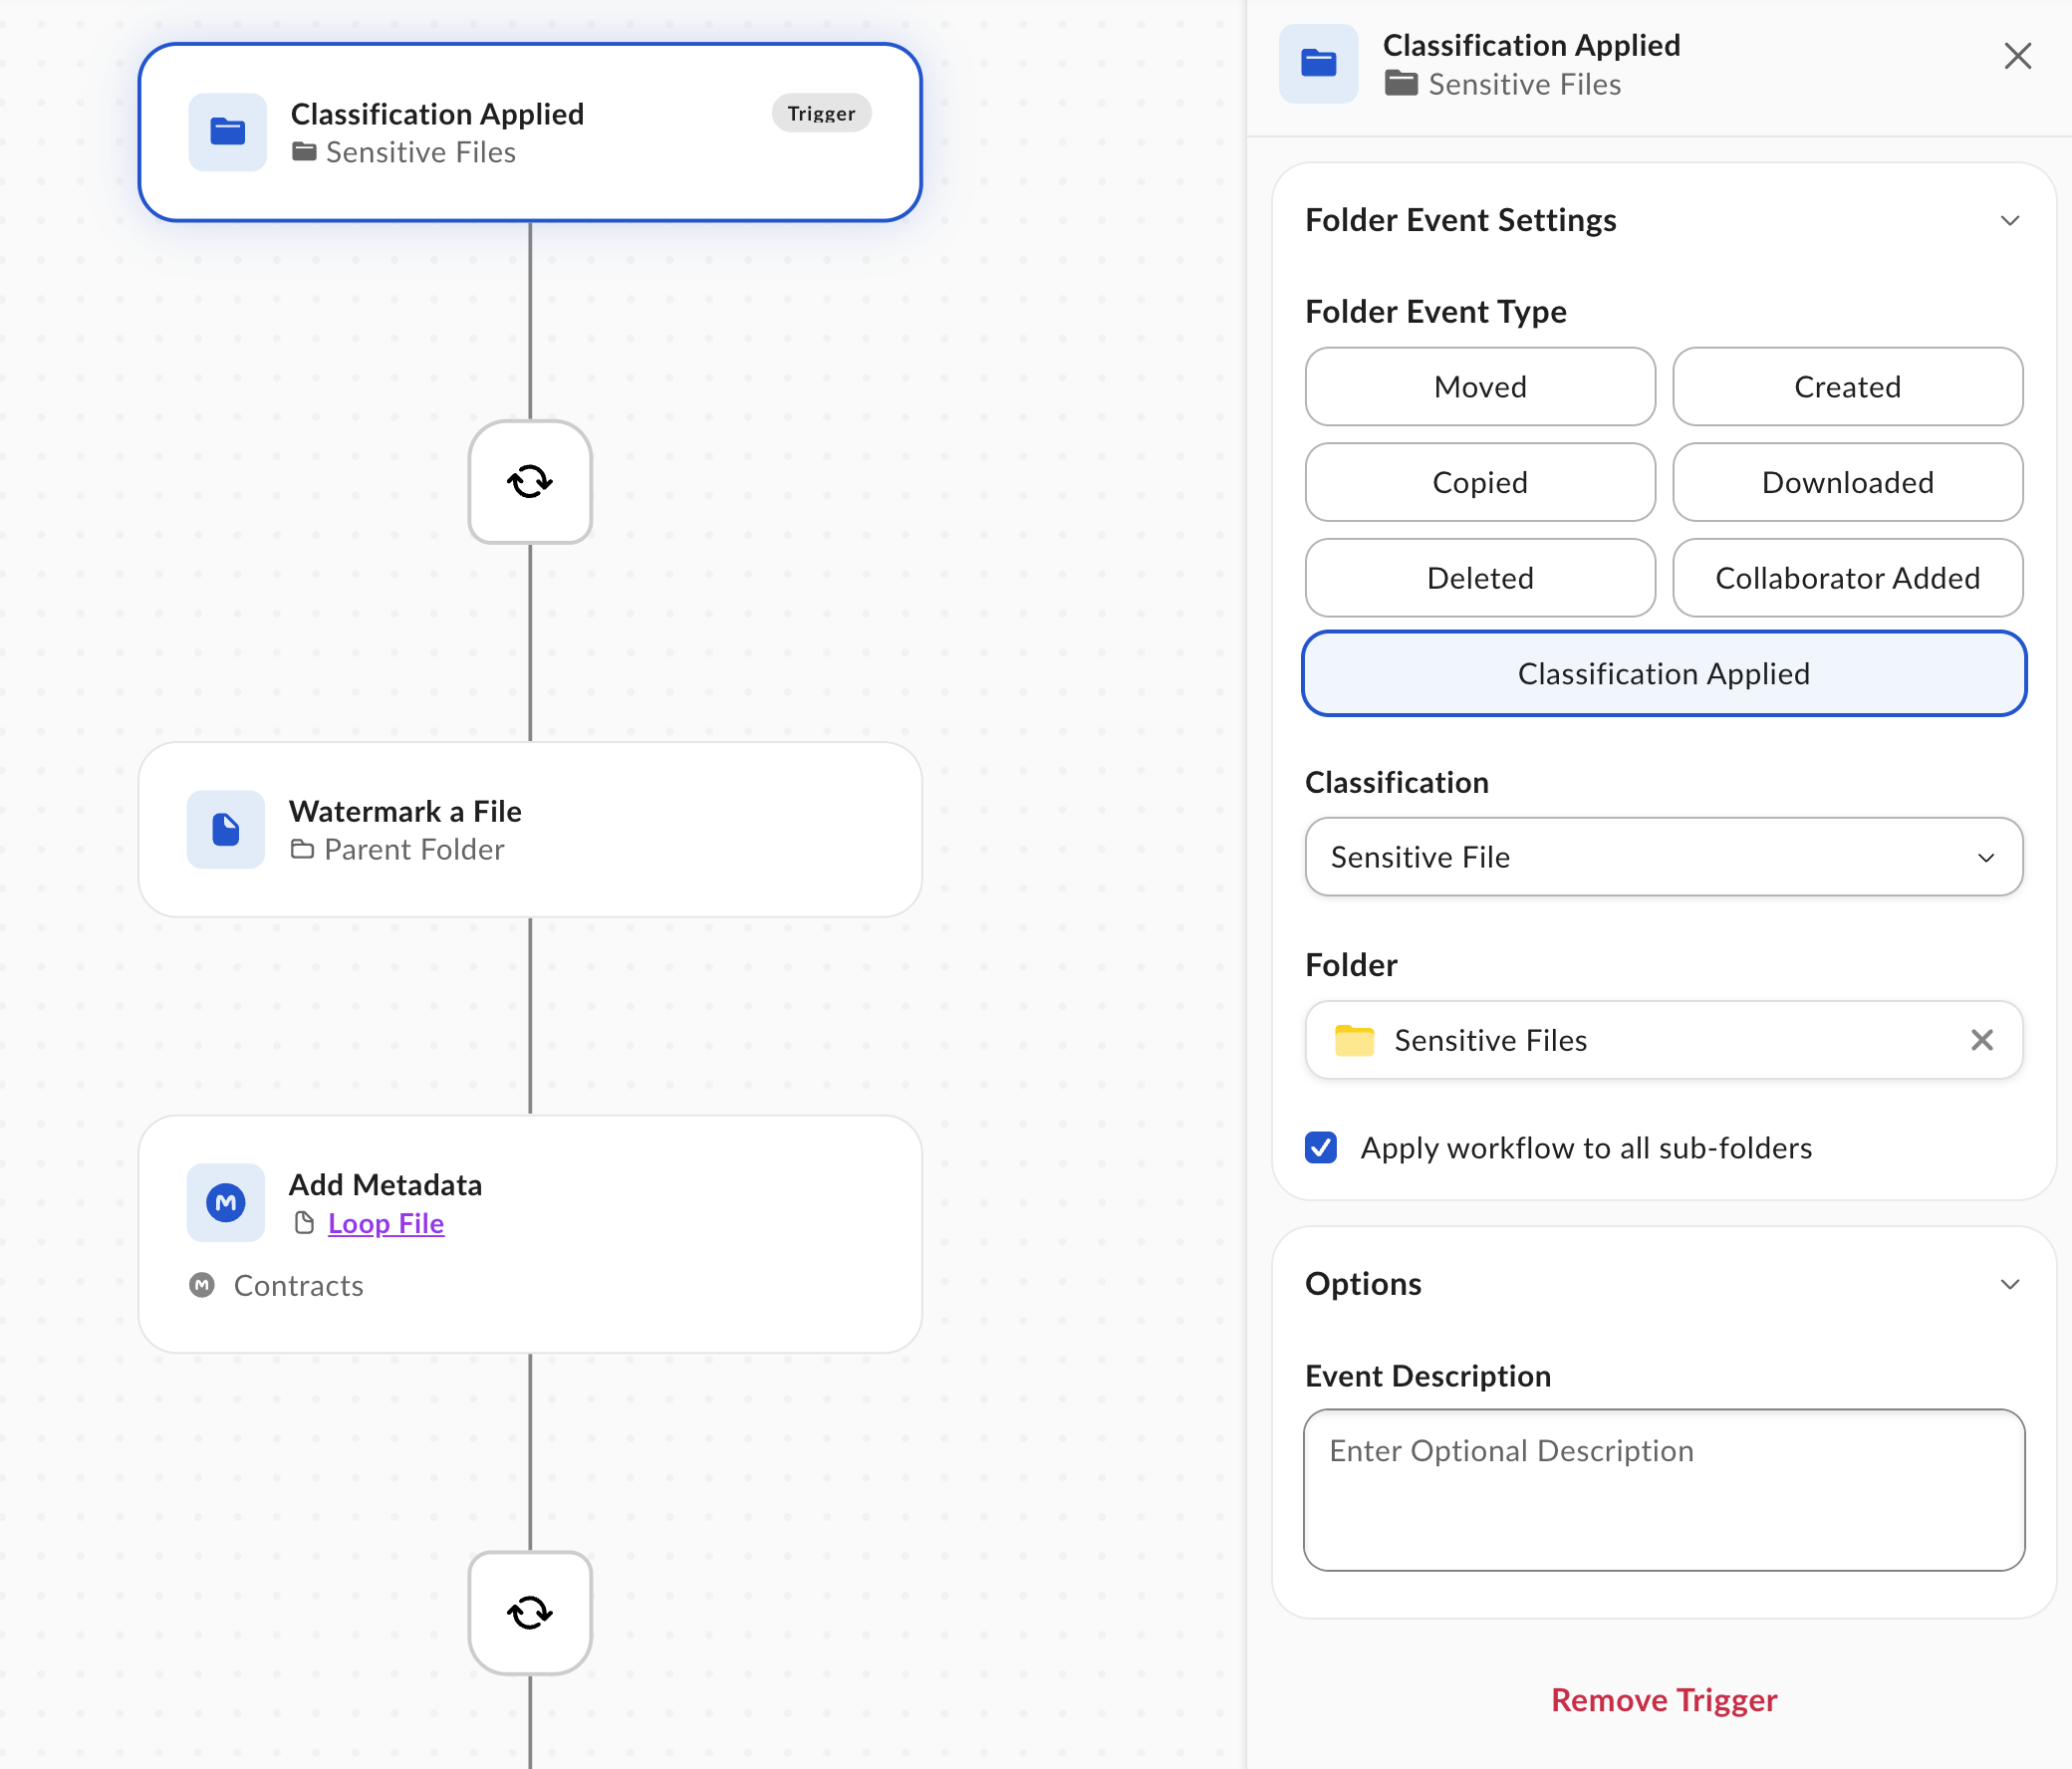Collapse the Folder Event Settings section
Viewport: 2072px width, 1769px height.
[x=2010, y=220]
